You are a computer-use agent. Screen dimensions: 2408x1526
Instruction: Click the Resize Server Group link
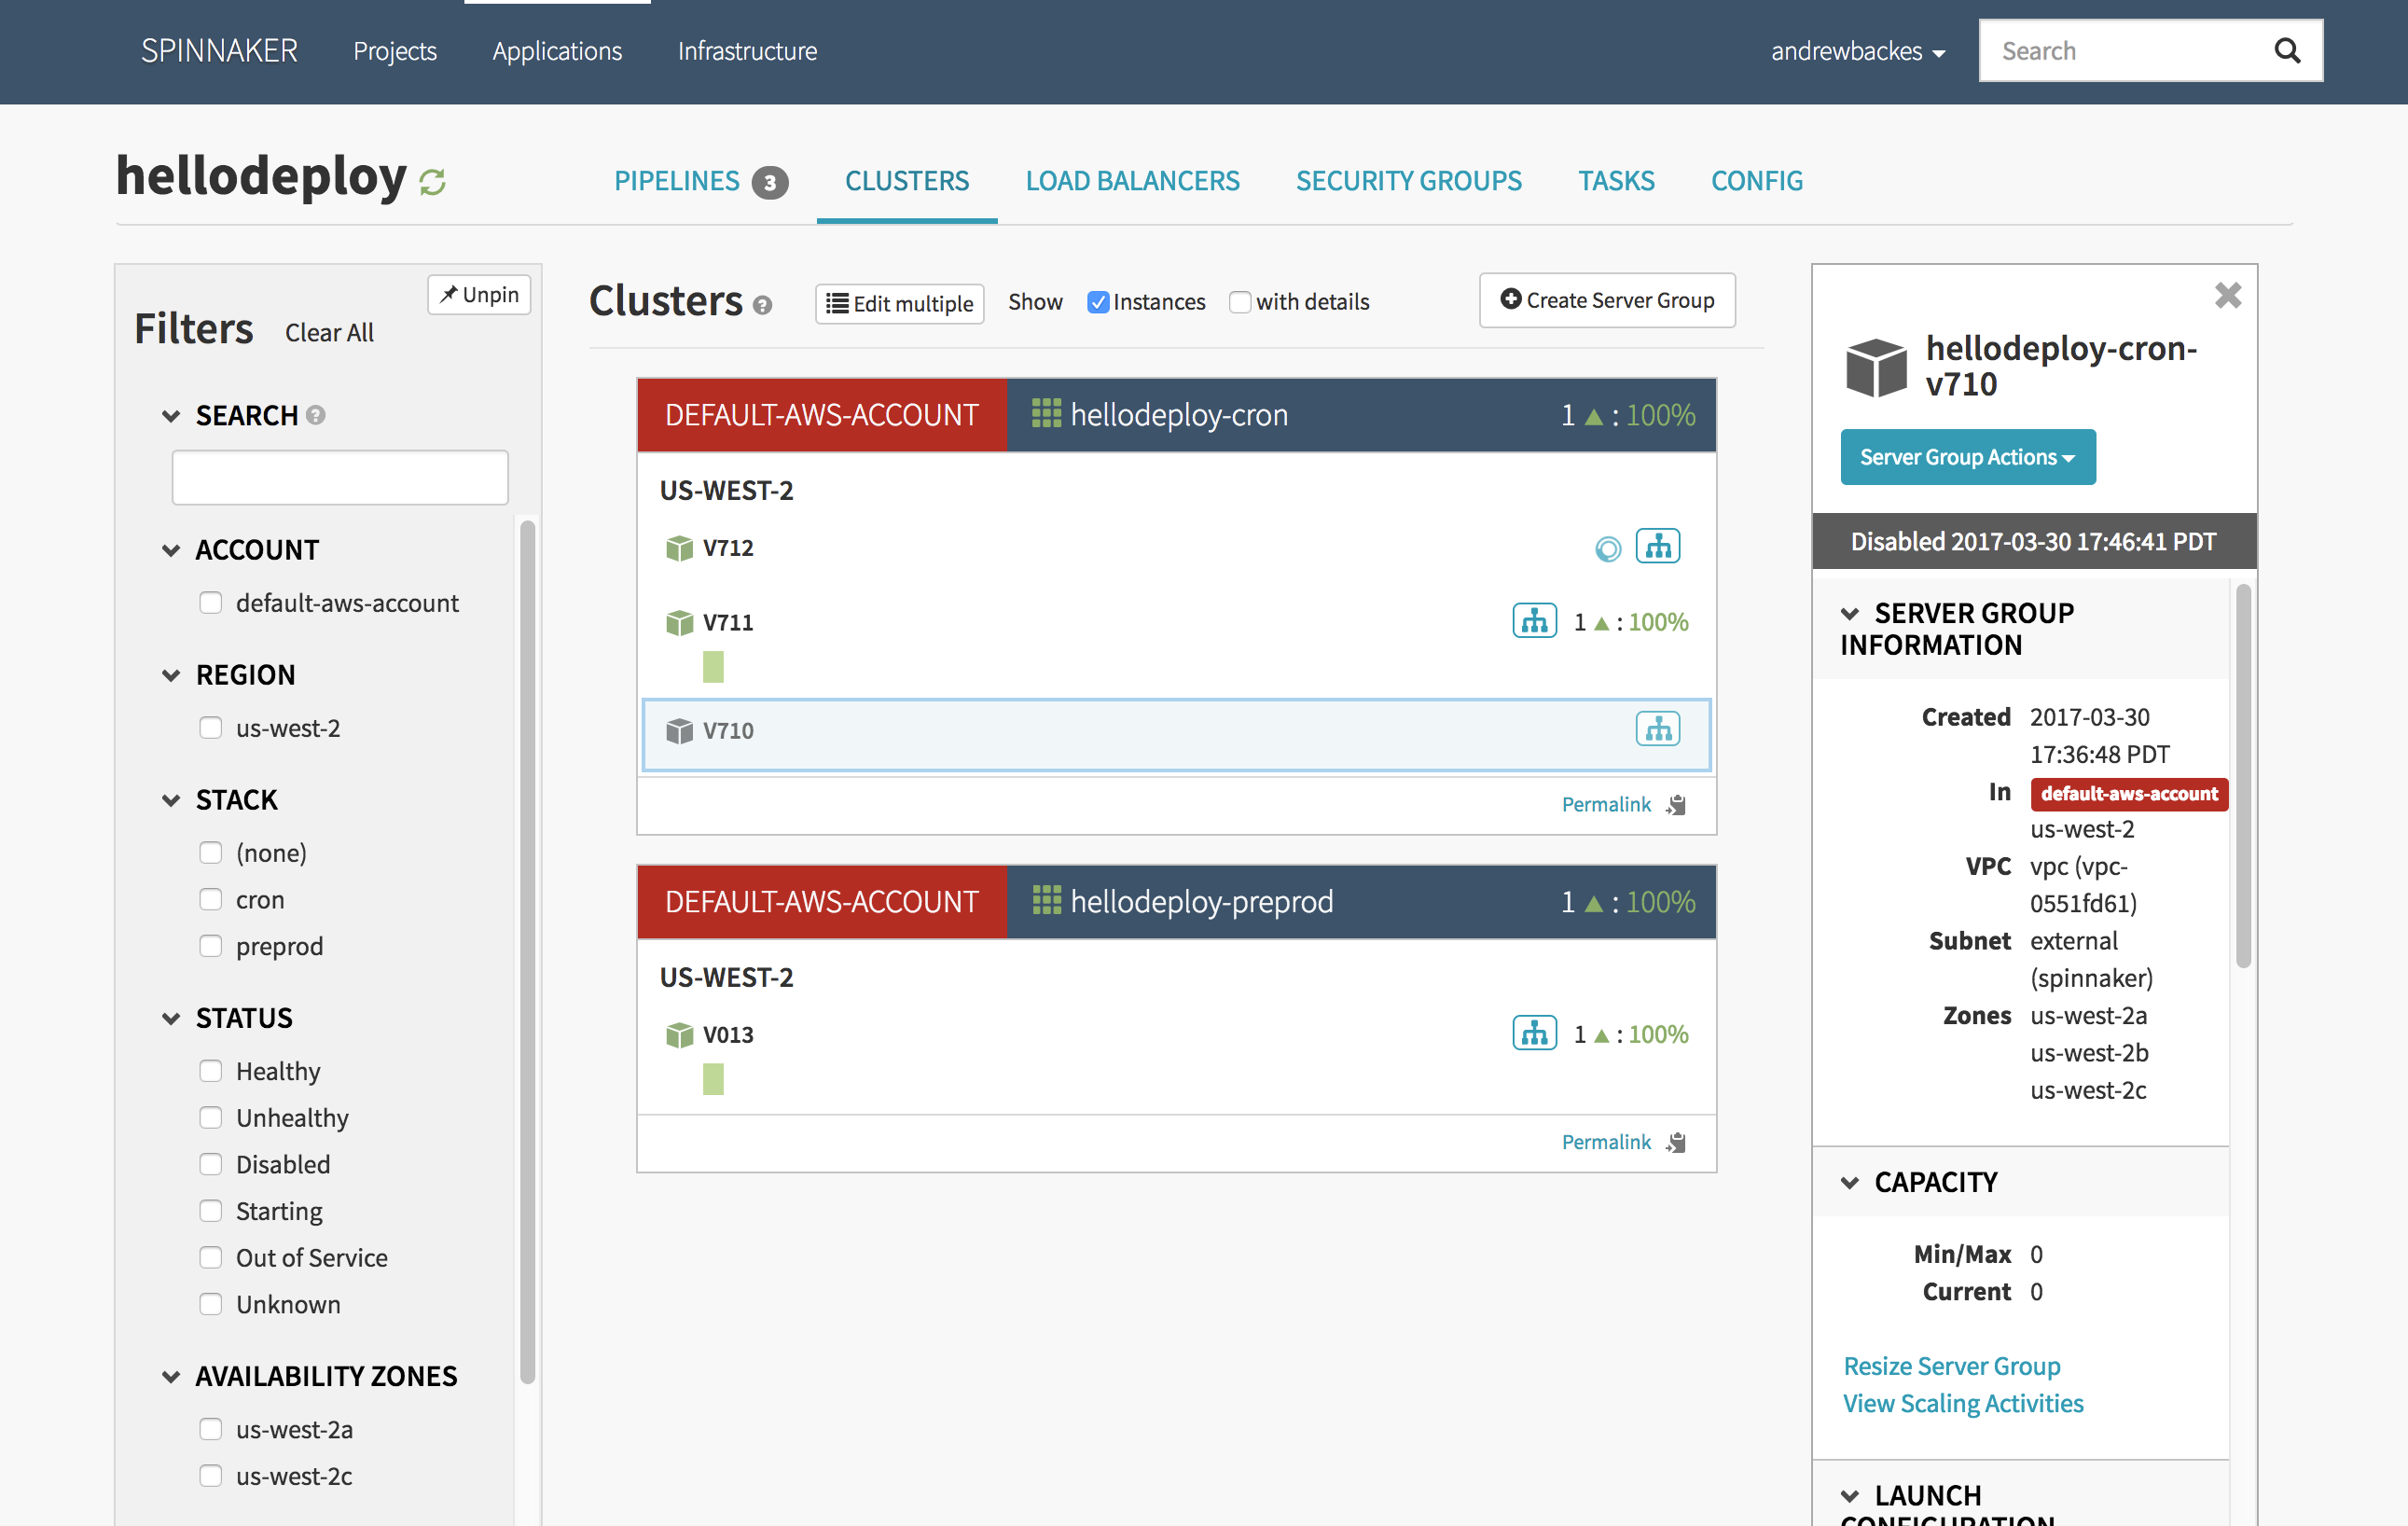pos(1951,1365)
